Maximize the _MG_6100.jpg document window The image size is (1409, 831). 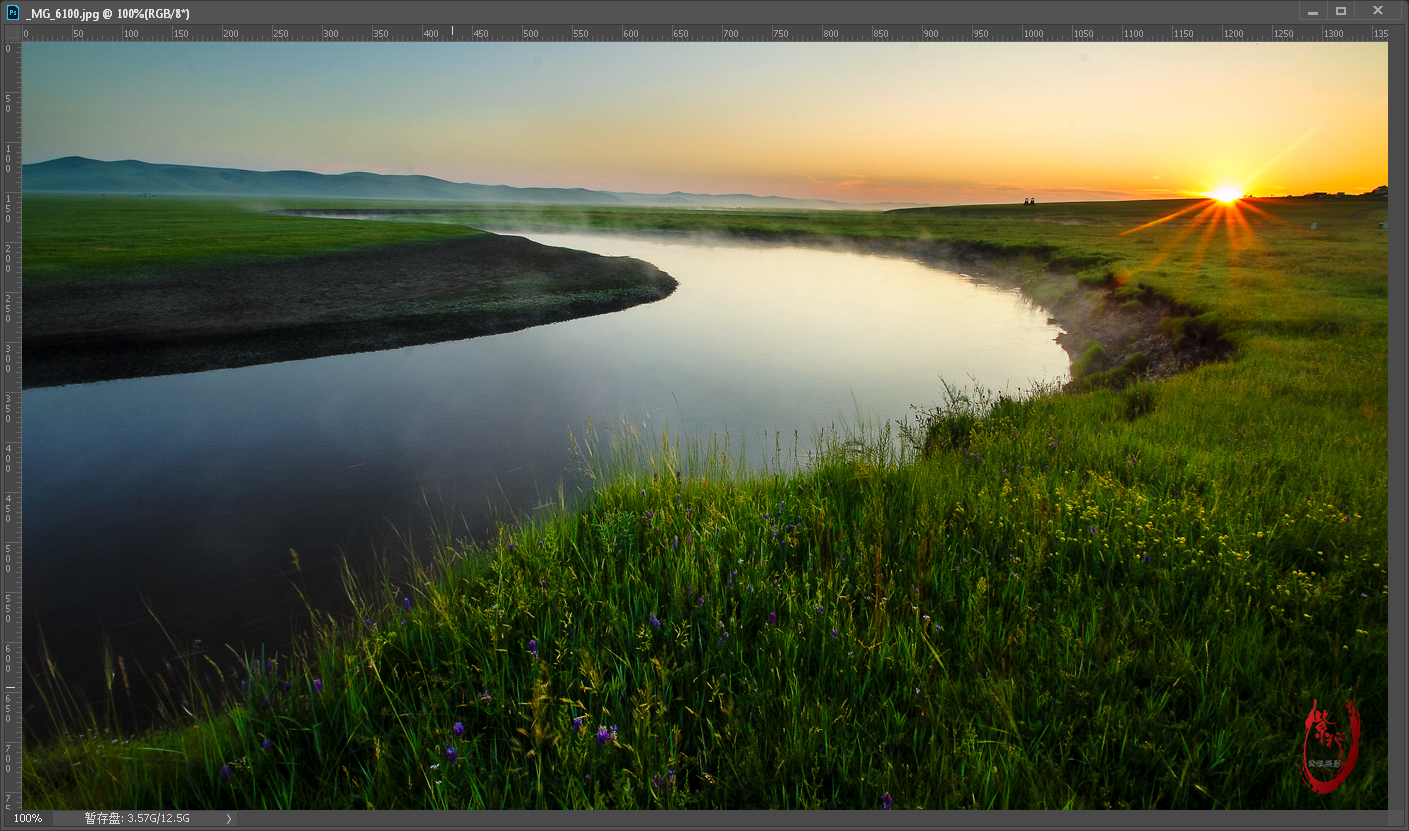pos(1341,11)
